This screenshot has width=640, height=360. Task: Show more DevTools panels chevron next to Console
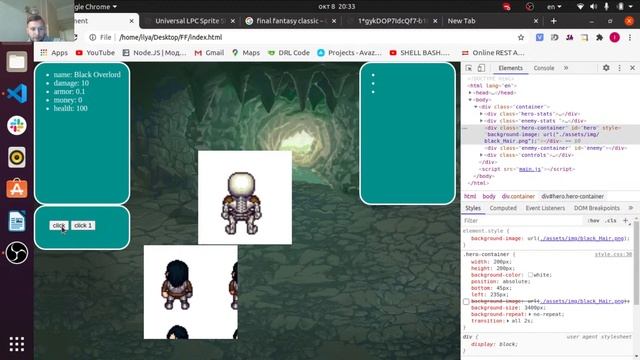pyautogui.click(x=566, y=68)
